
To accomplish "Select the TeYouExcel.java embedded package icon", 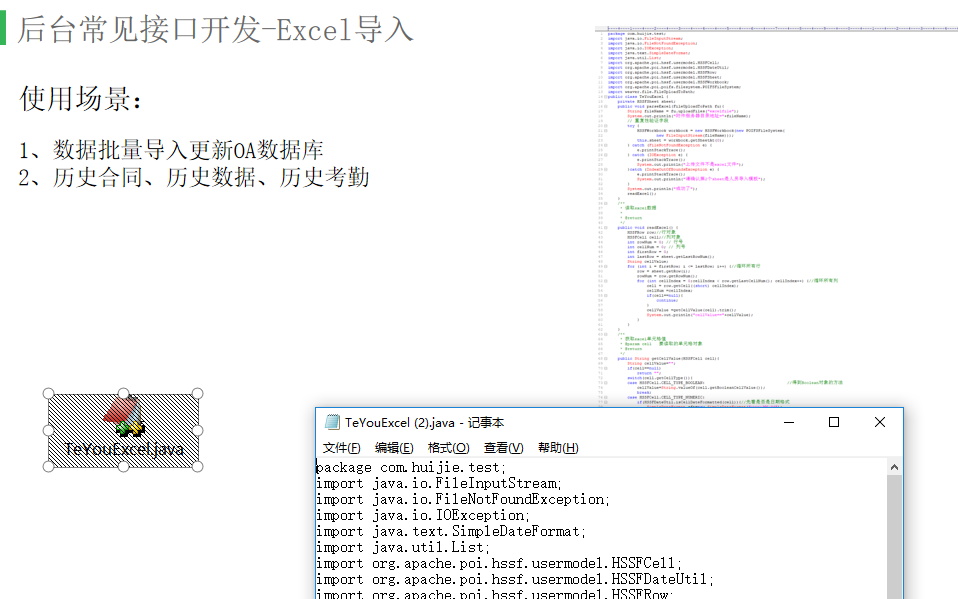I will coord(124,430).
